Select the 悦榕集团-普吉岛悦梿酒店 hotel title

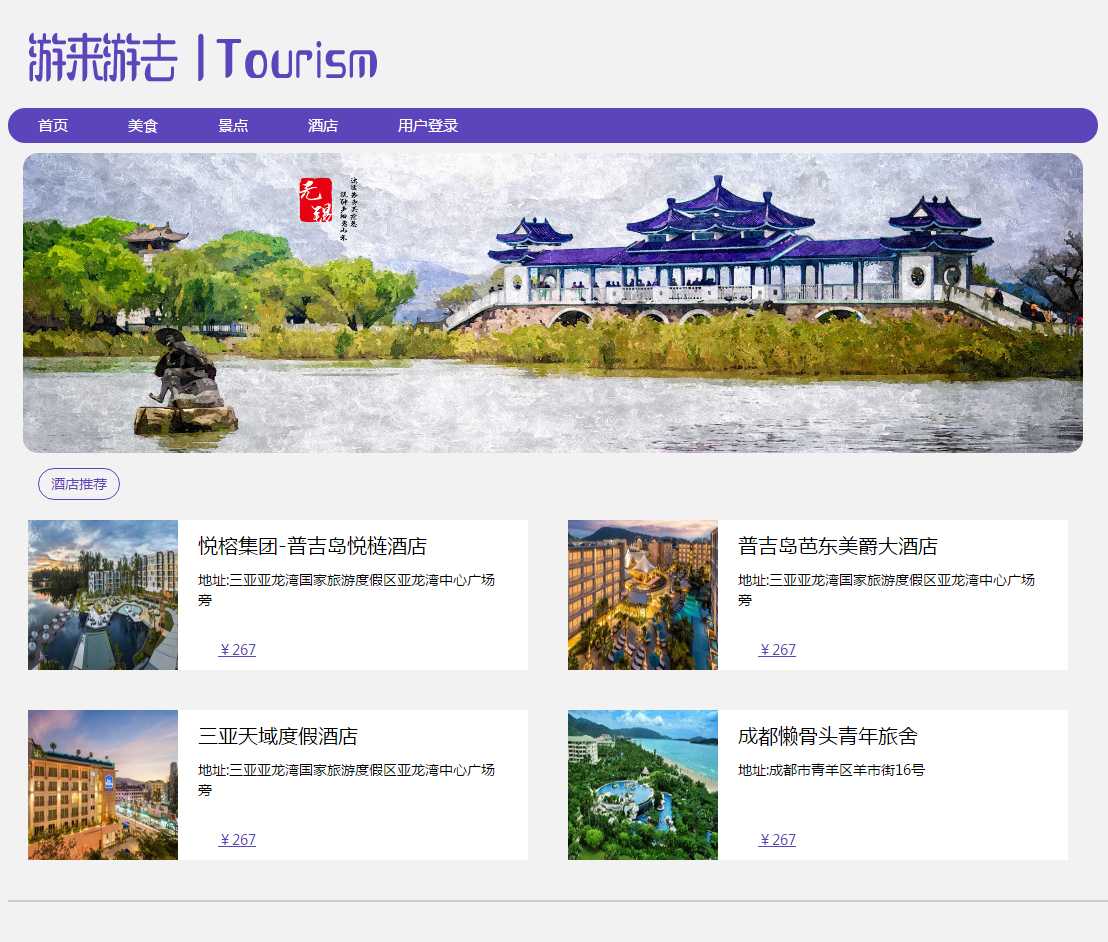pyautogui.click(x=312, y=547)
